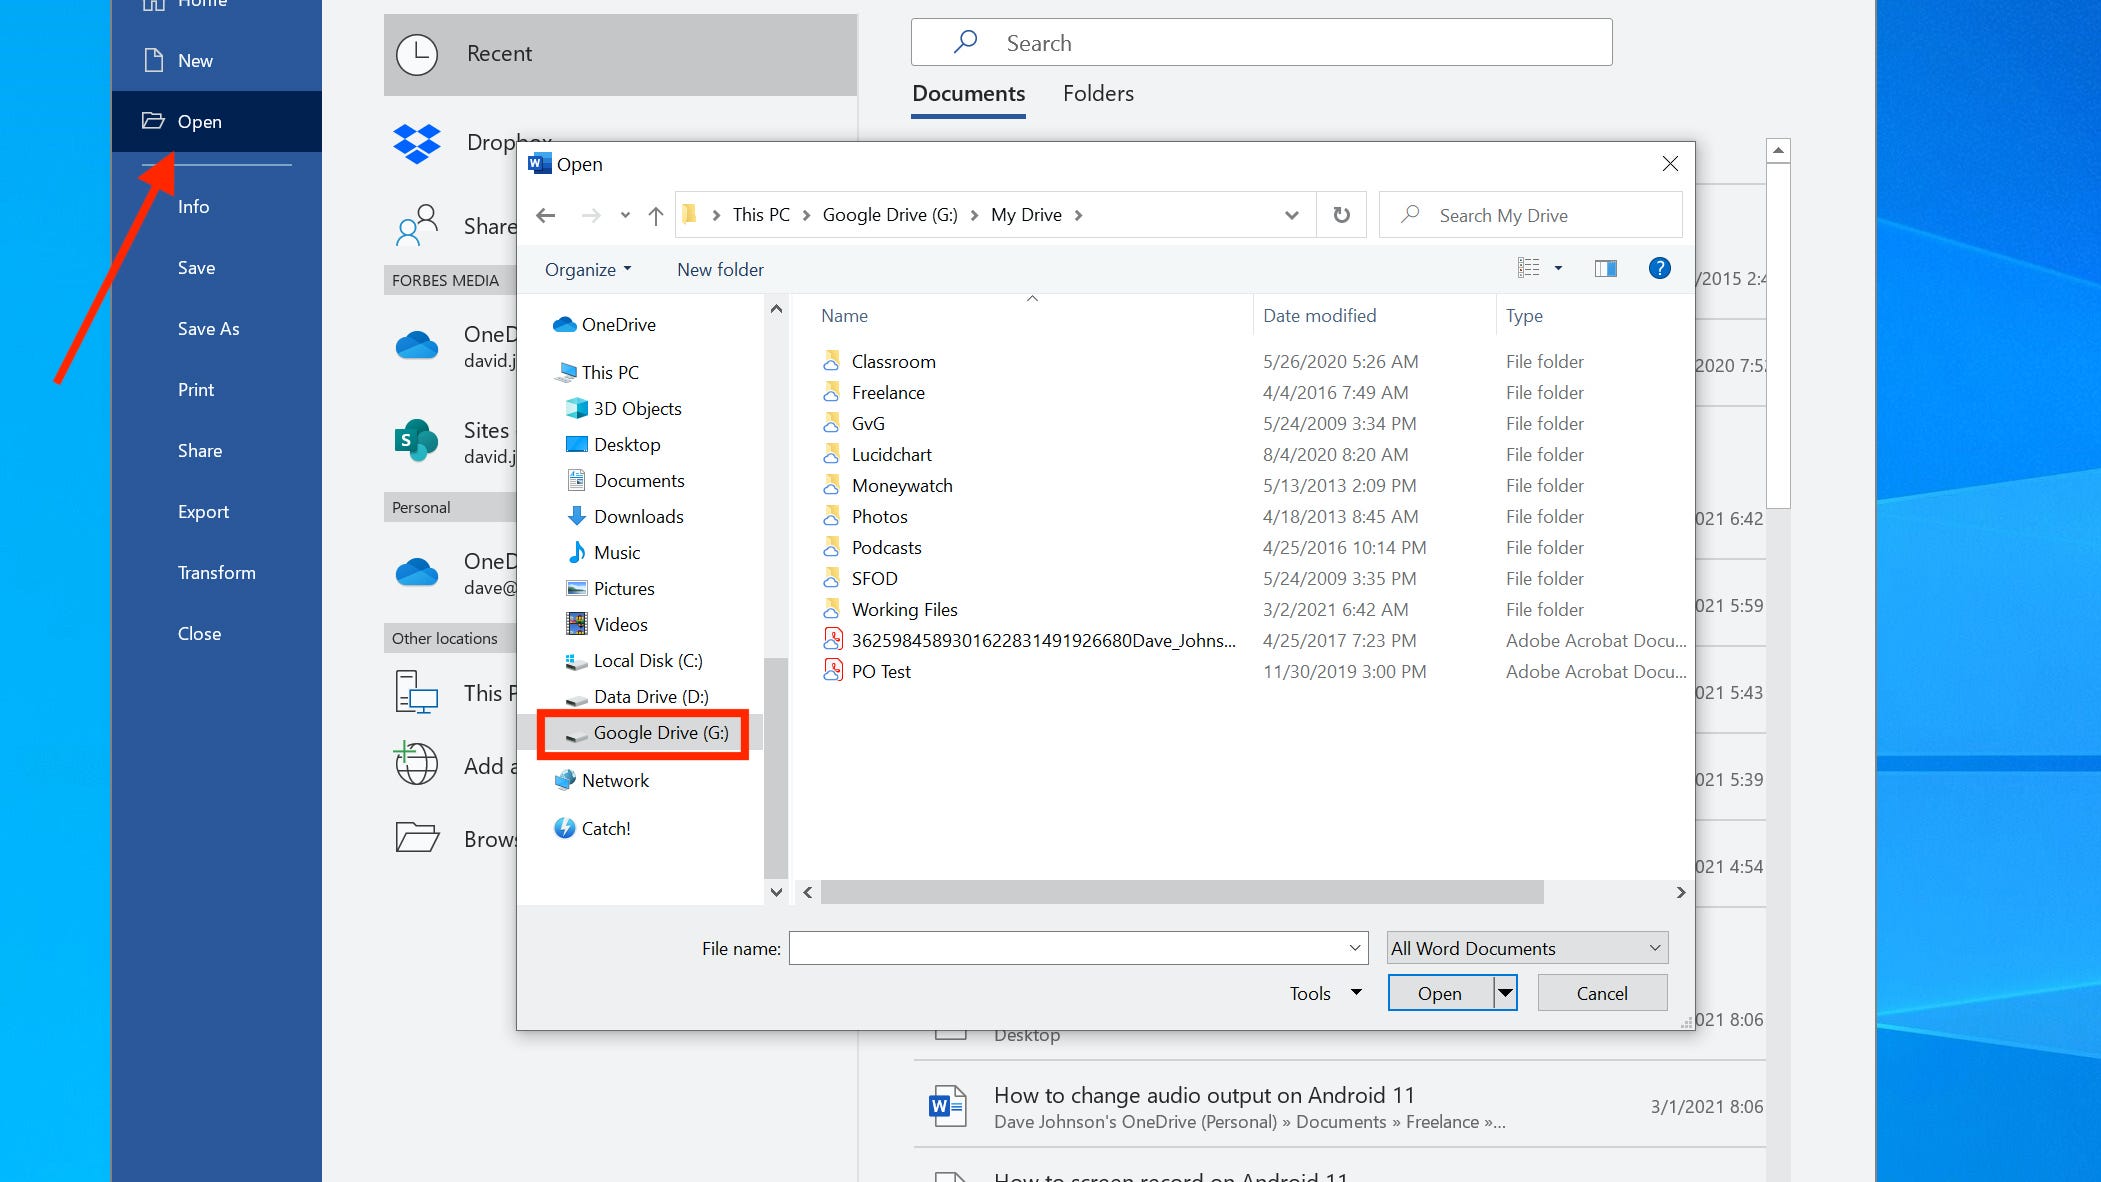2101x1182 pixels.
Task: Click navigate back arrow in dialog
Action: click(x=545, y=215)
